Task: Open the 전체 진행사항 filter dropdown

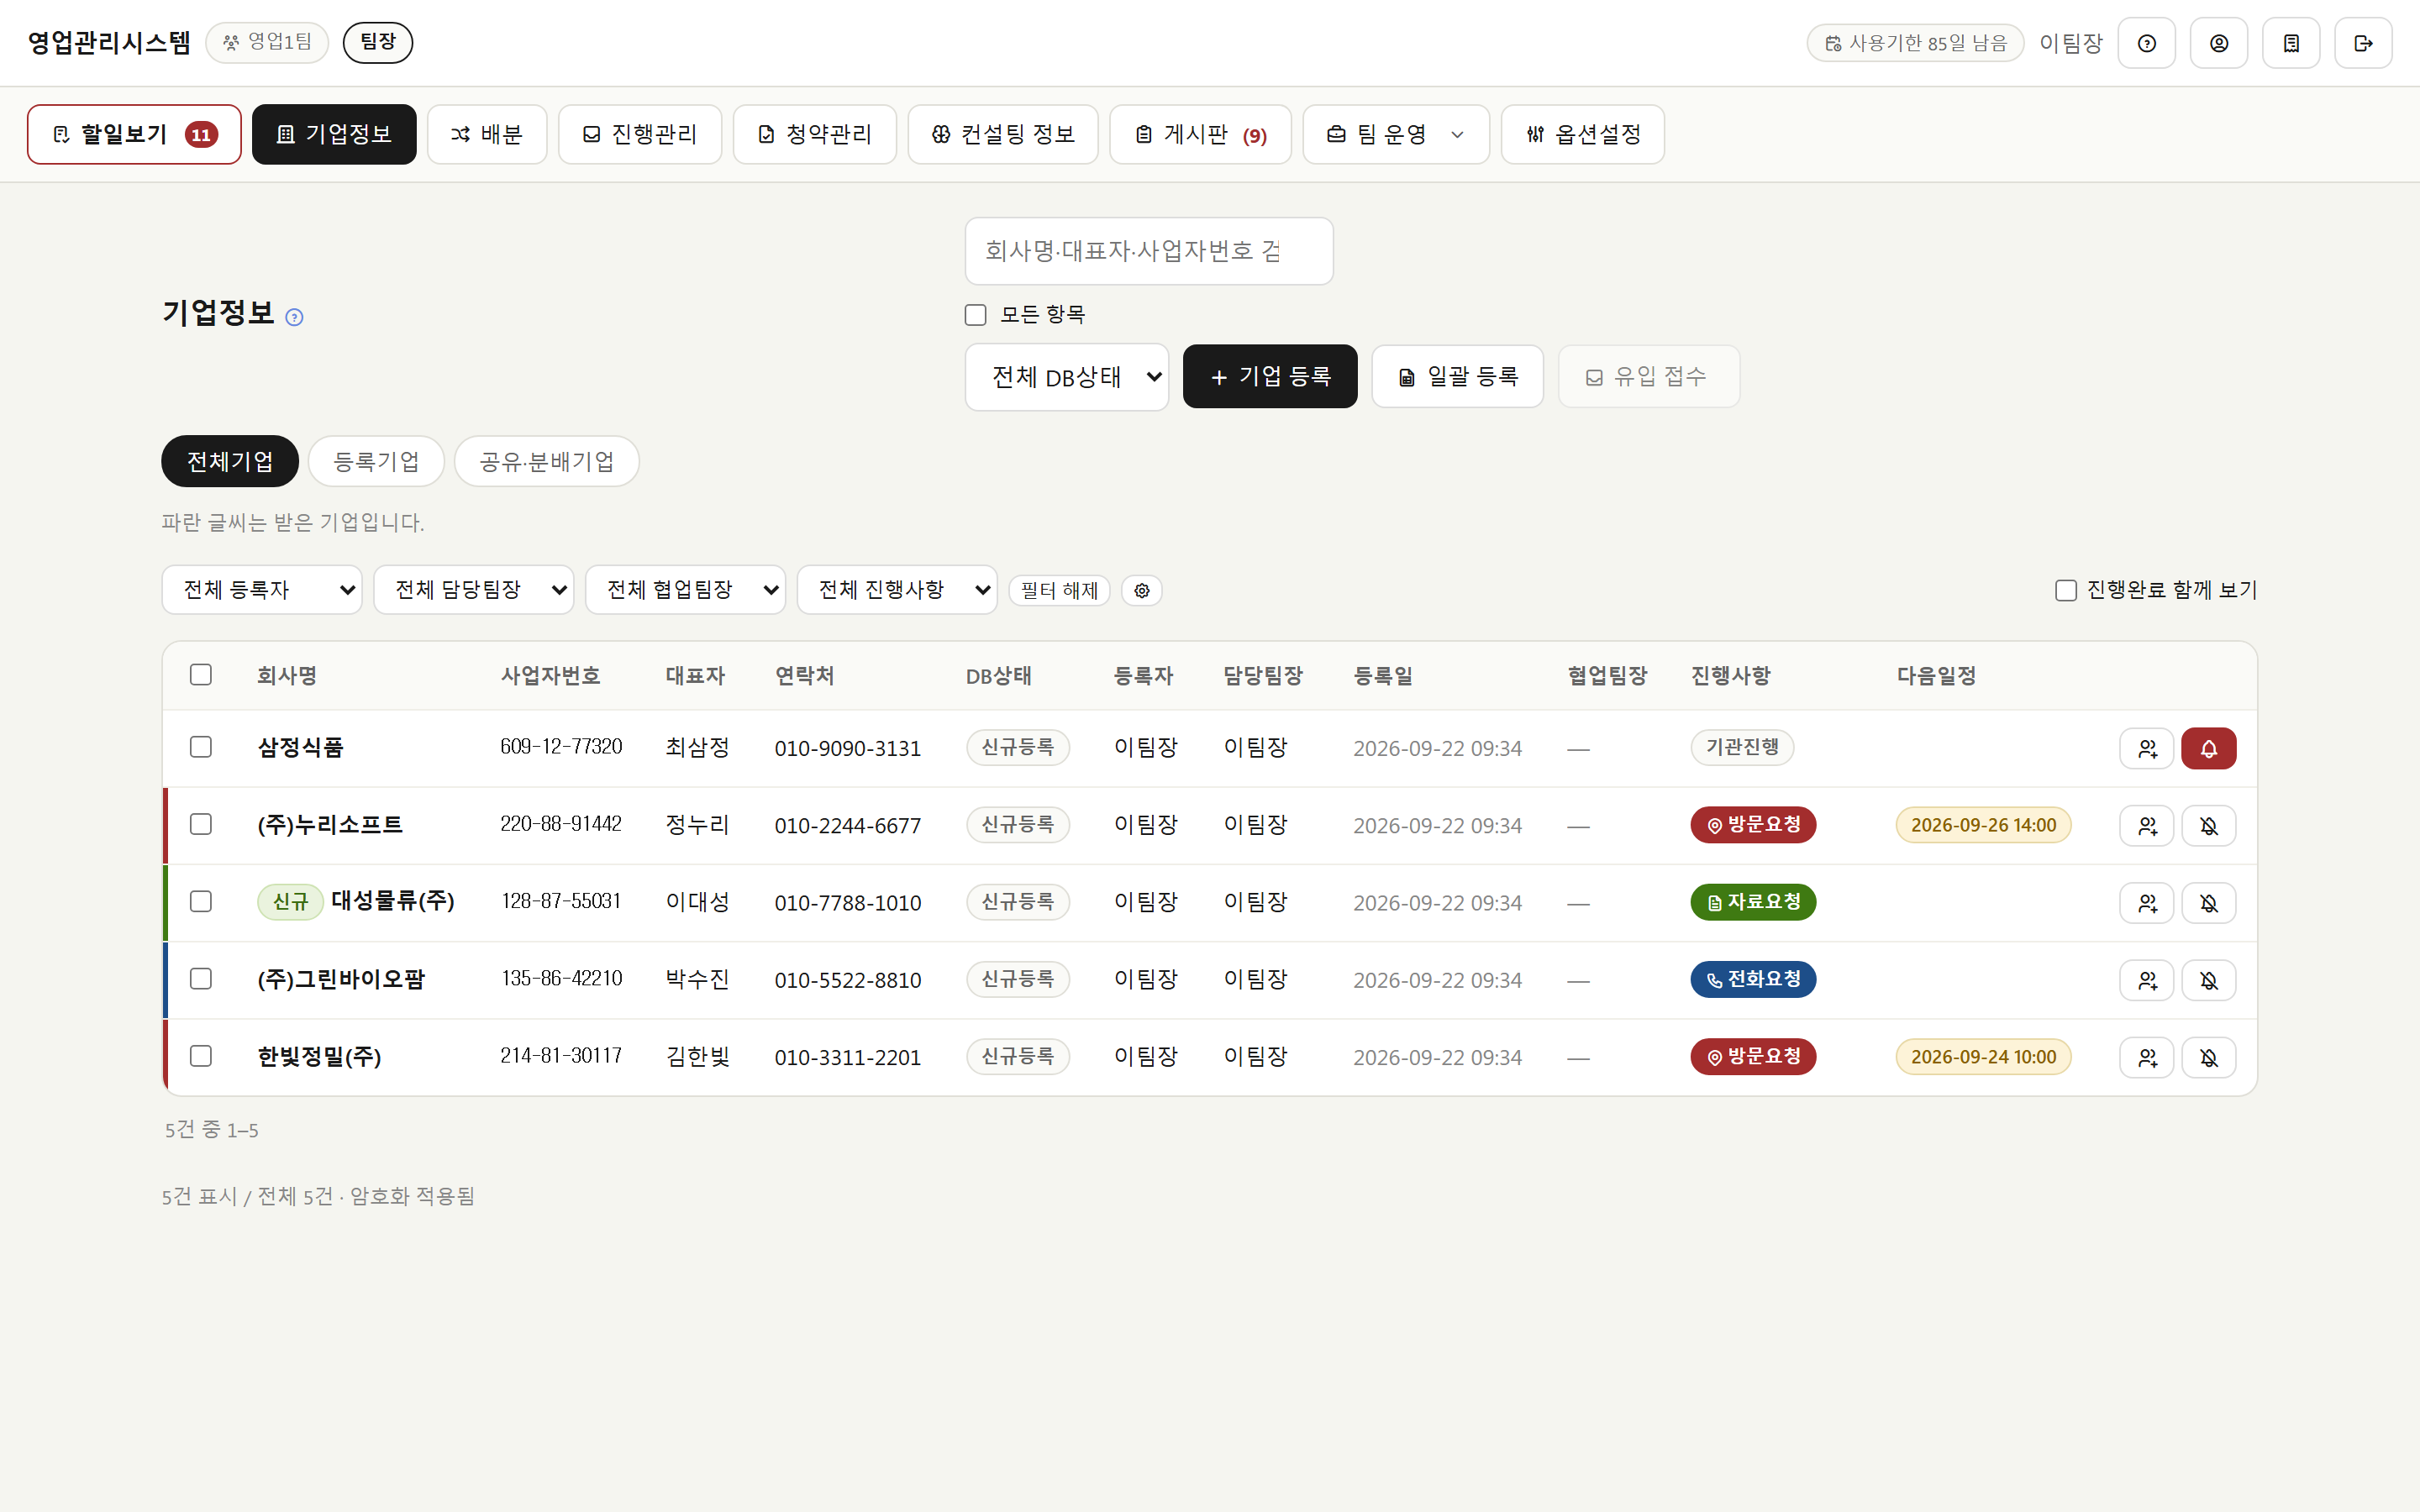Action: 897,590
